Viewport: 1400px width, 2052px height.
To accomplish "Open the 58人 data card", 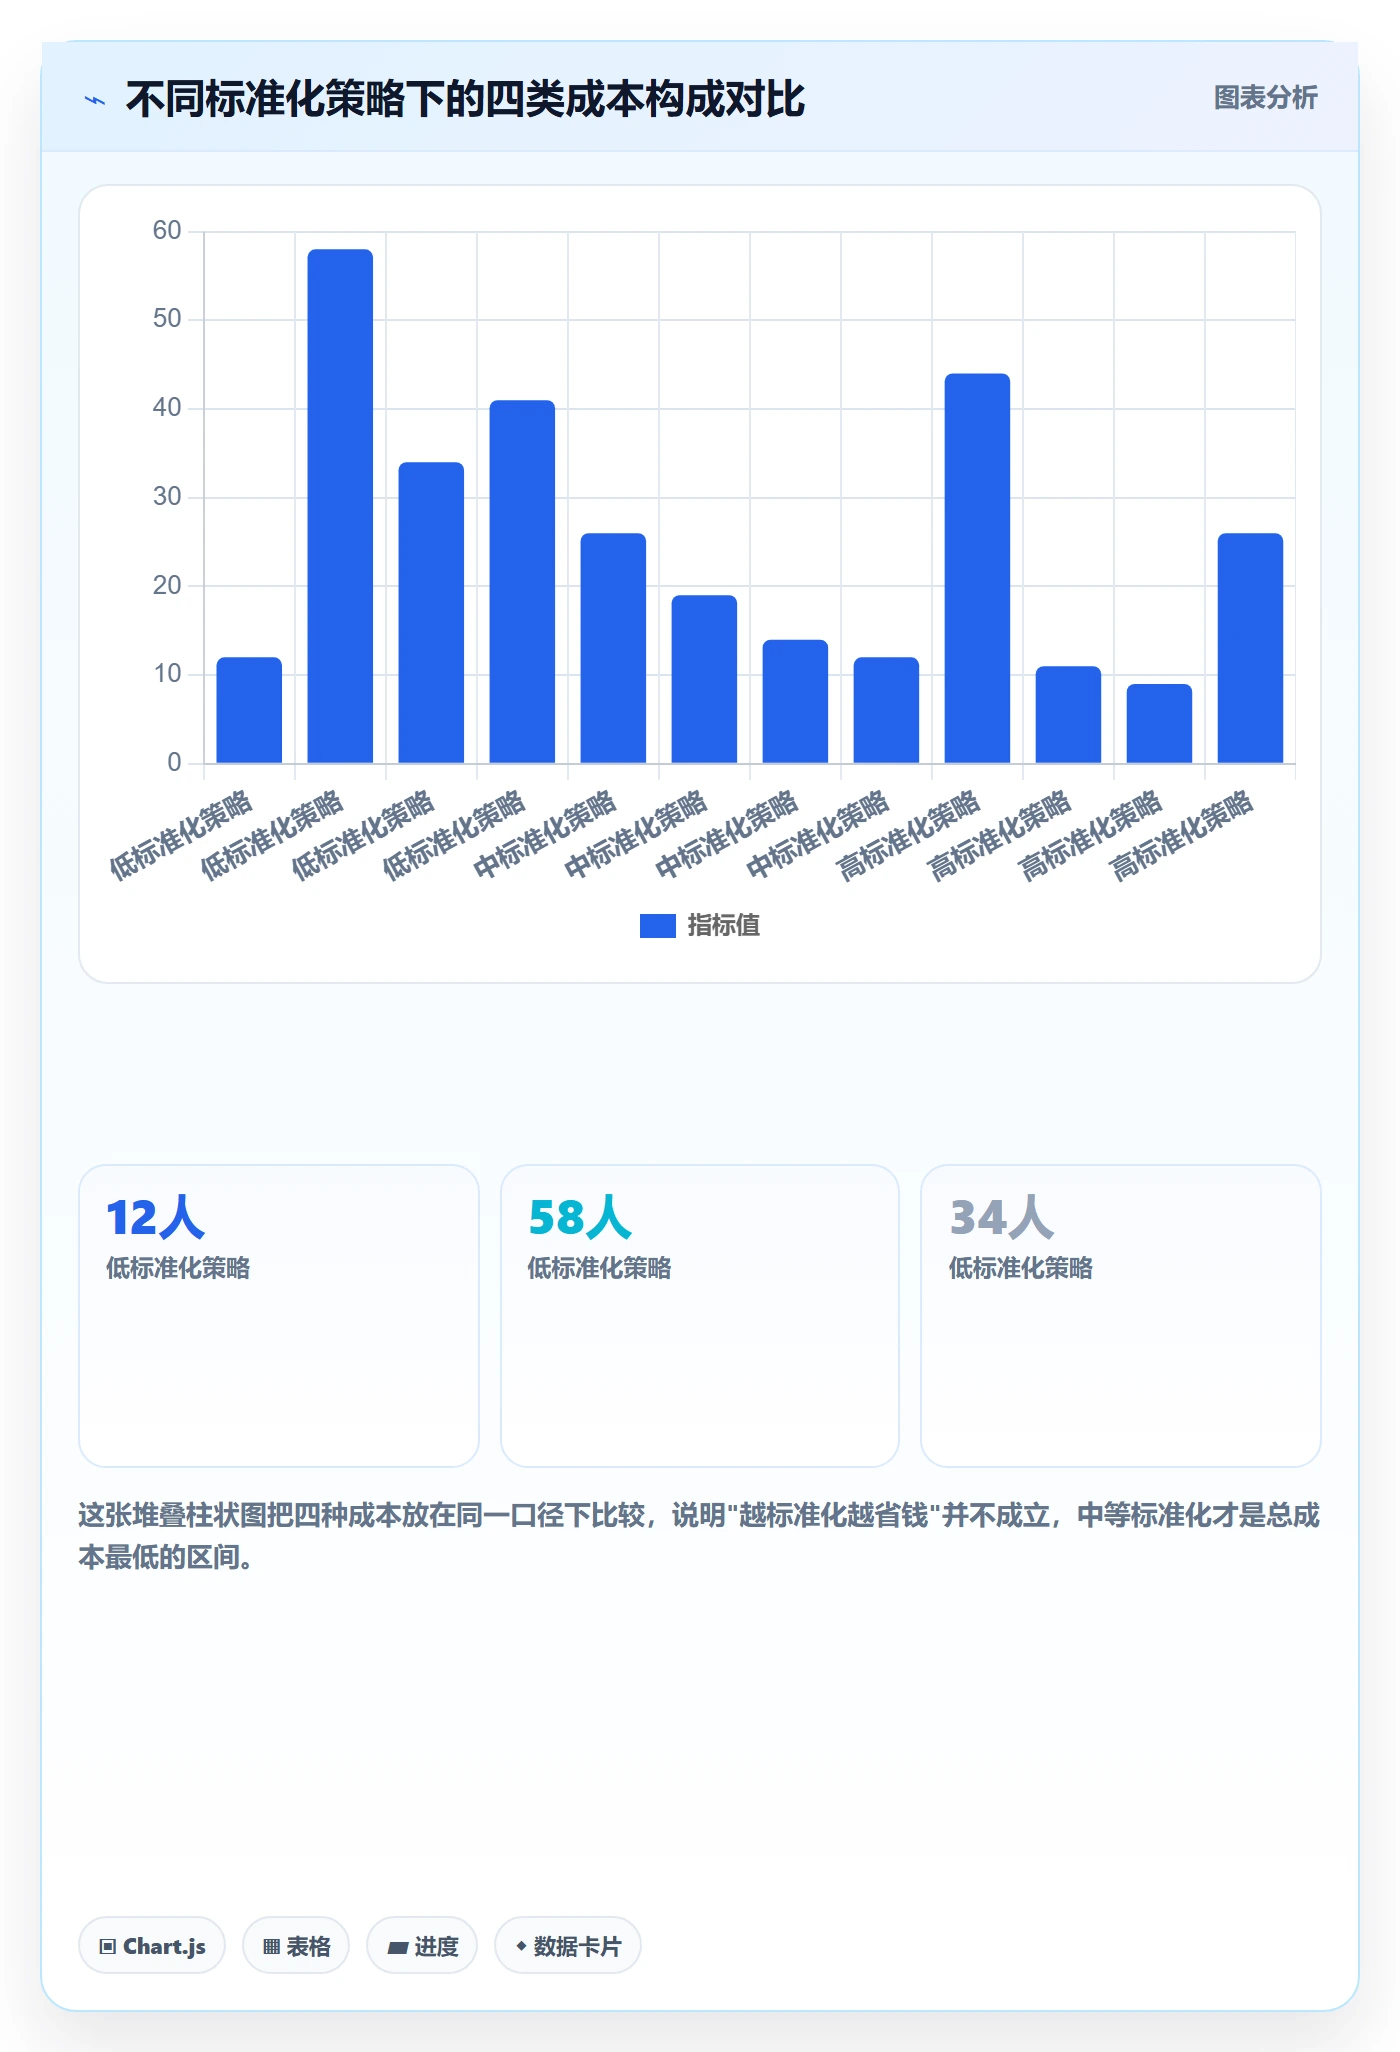I will [x=700, y=1315].
